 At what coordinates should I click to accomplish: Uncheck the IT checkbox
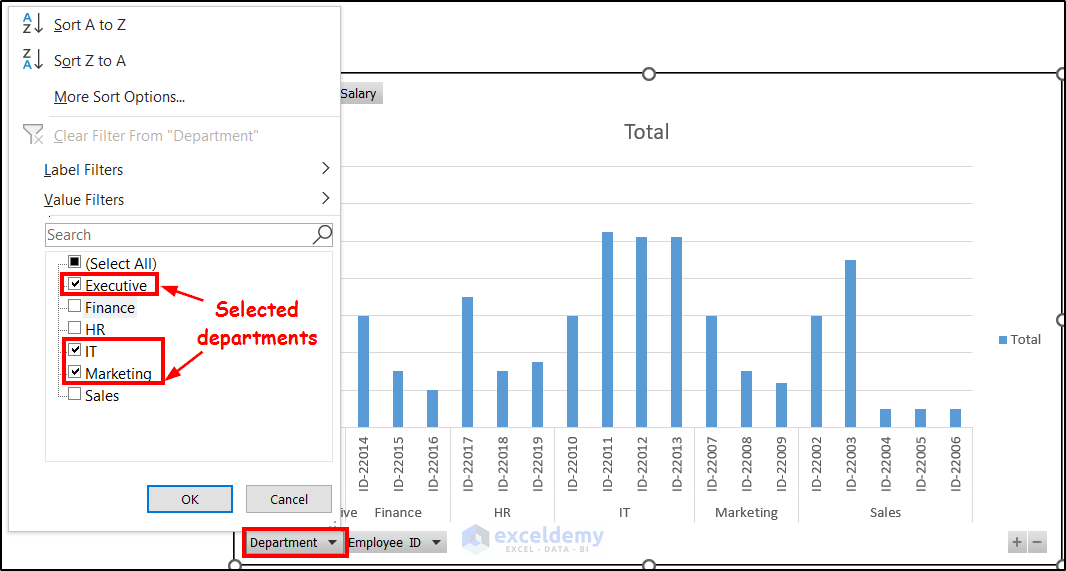(75, 350)
